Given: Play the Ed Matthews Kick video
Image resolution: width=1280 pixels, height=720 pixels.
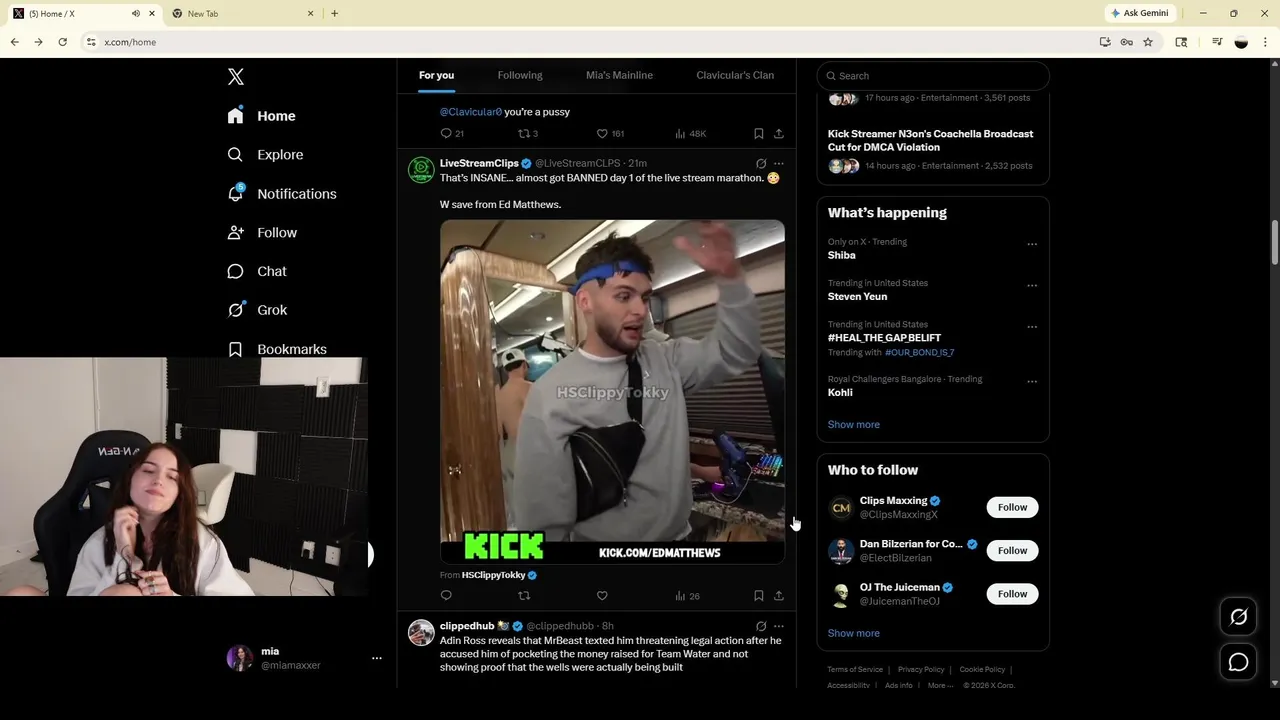Looking at the screenshot, I should (612, 392).
